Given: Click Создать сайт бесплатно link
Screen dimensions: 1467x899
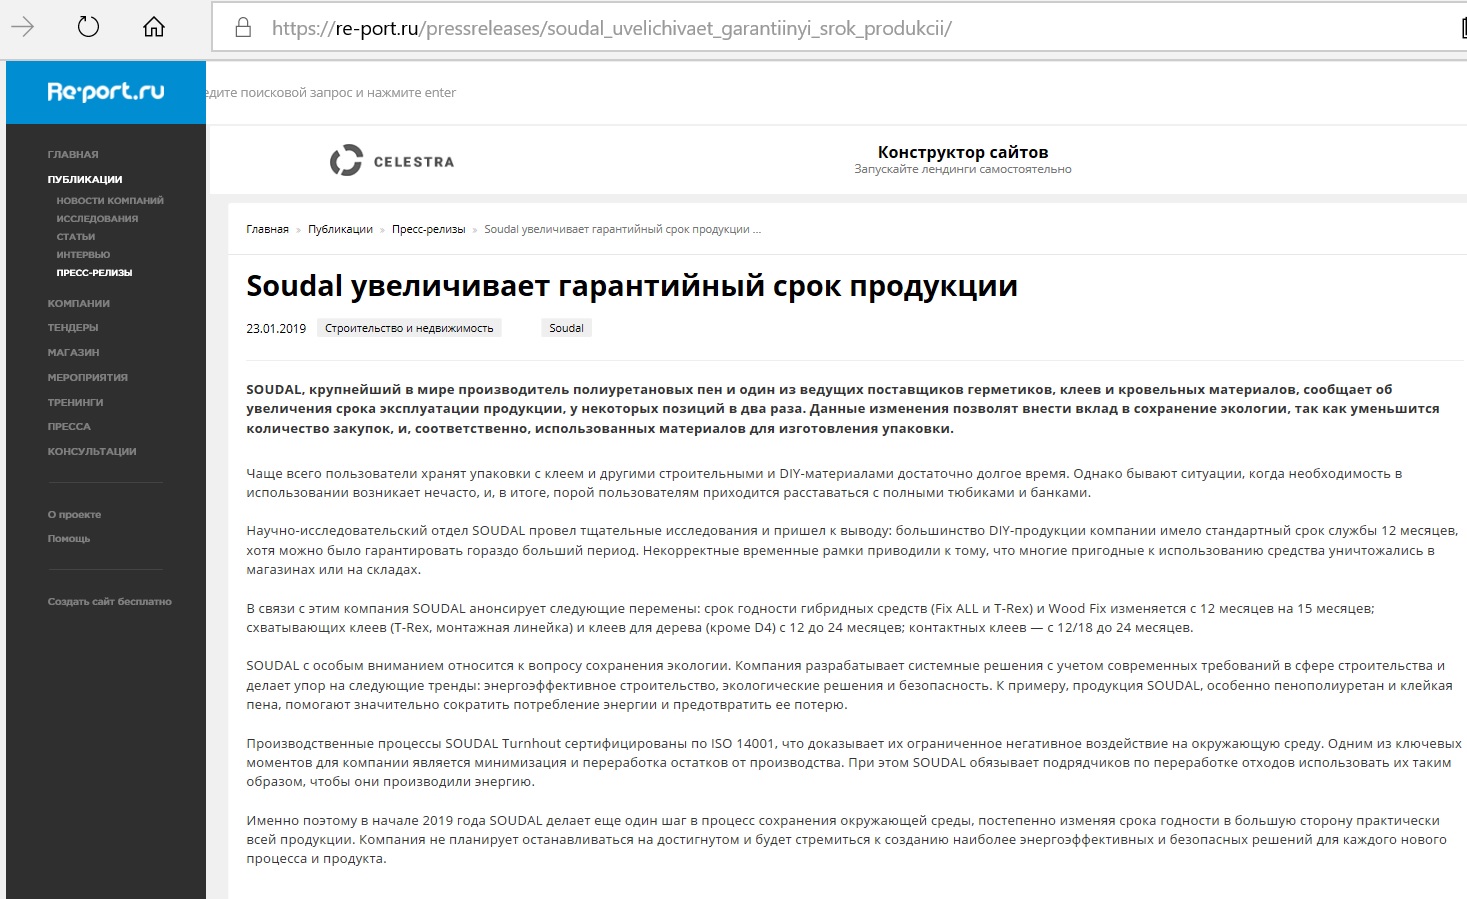Looking at the screenshot, I should pos(110,602).
